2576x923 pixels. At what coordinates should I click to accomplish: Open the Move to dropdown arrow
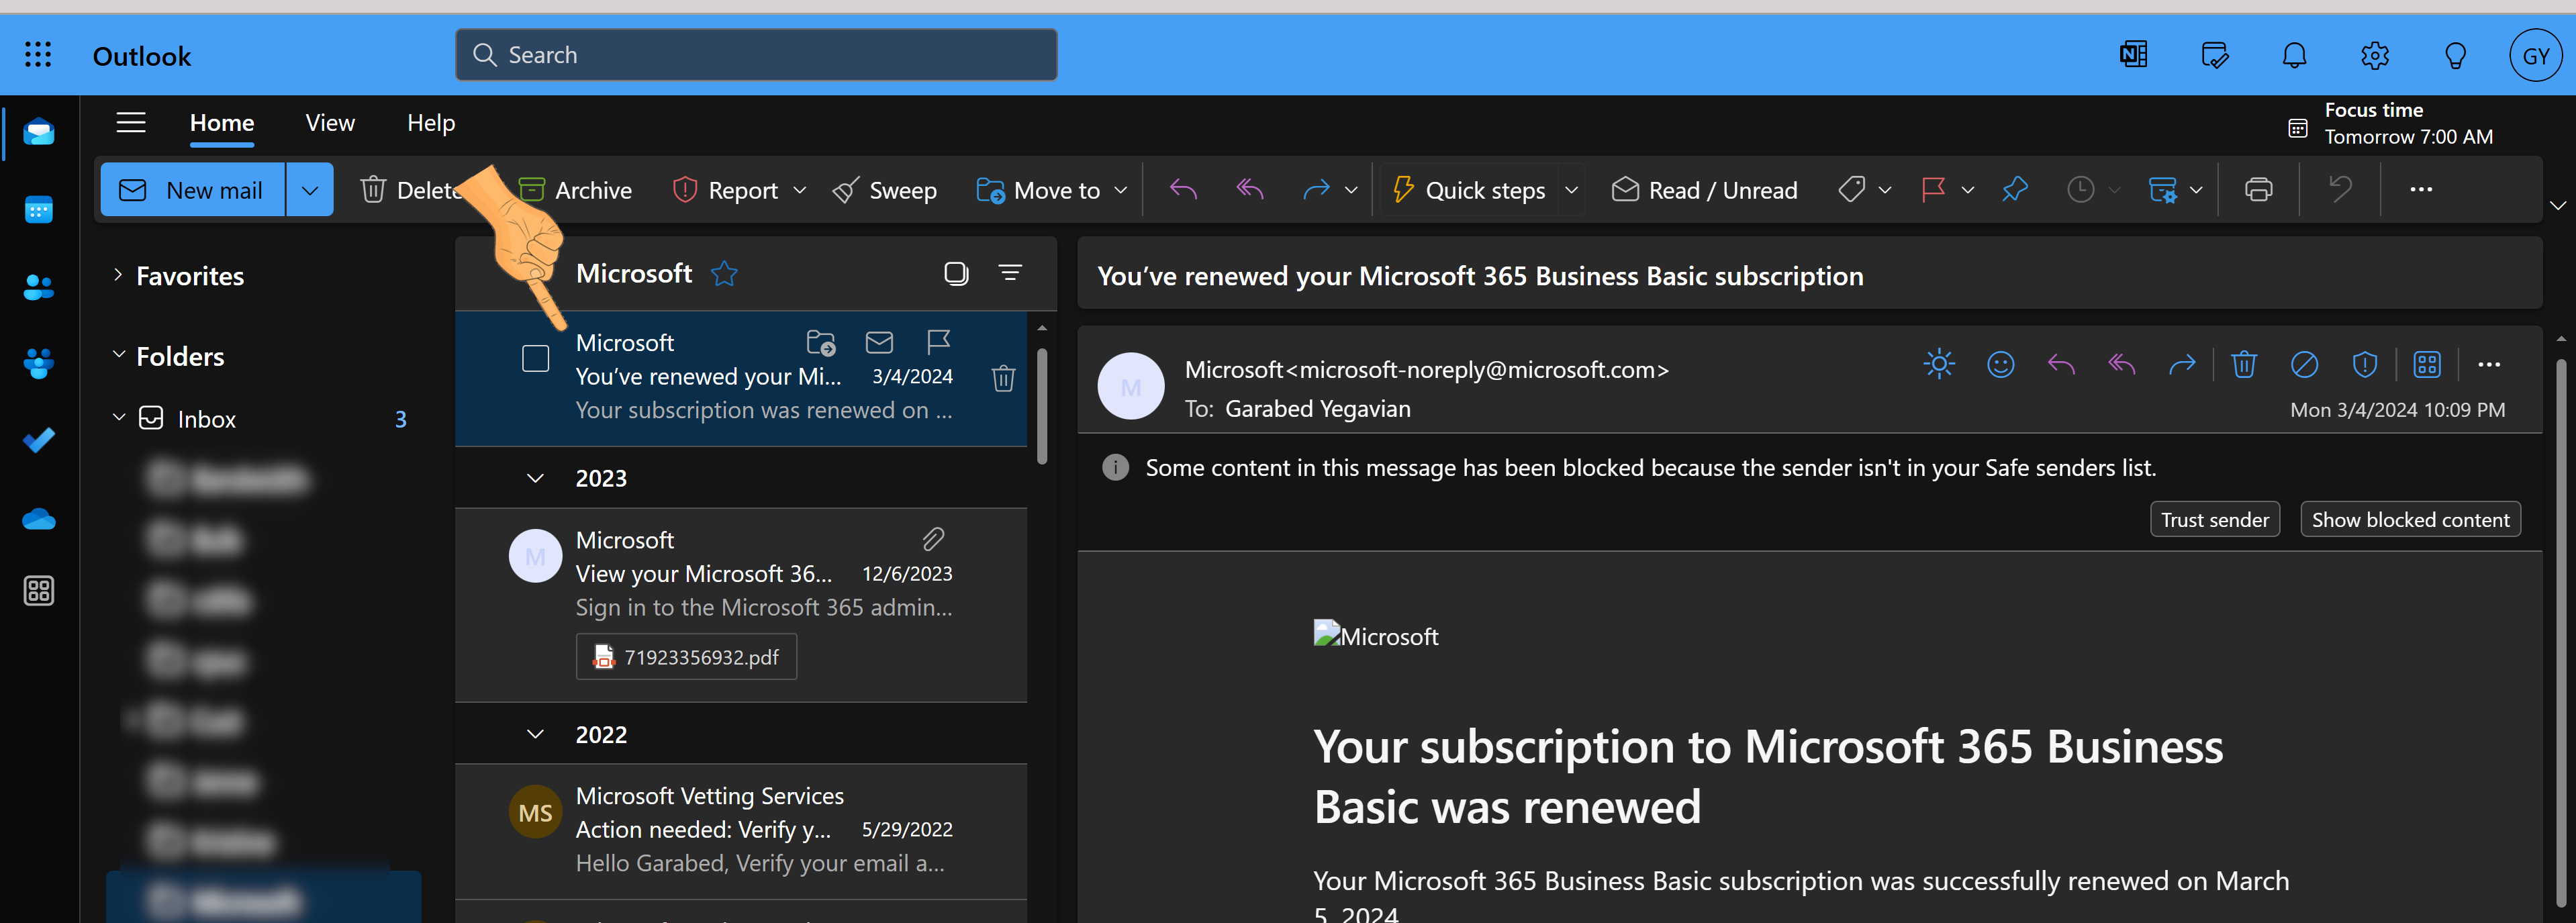1120,190
